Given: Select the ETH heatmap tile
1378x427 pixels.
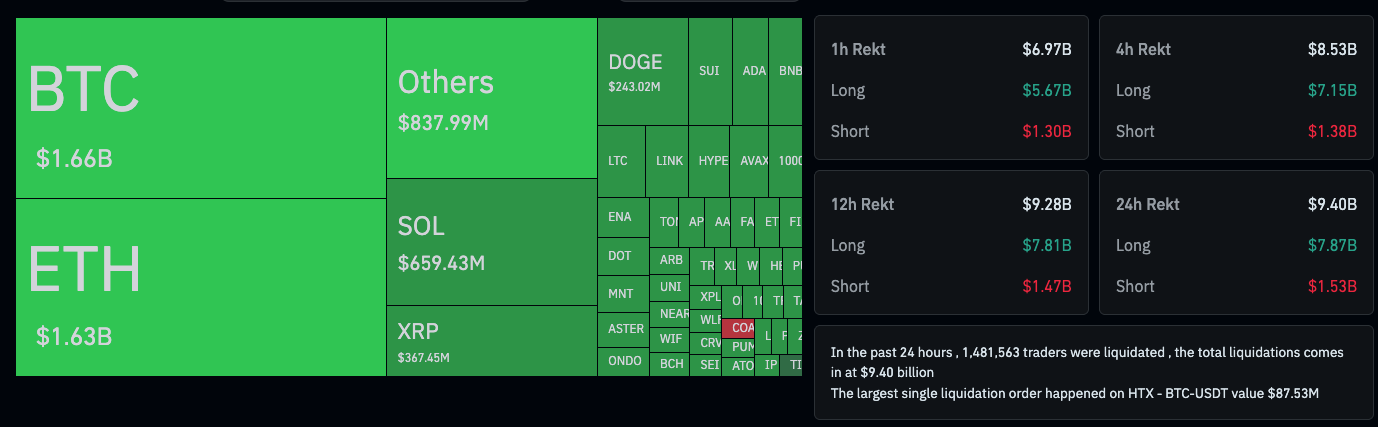Looking at the screenshot, I should pos(200,288).
